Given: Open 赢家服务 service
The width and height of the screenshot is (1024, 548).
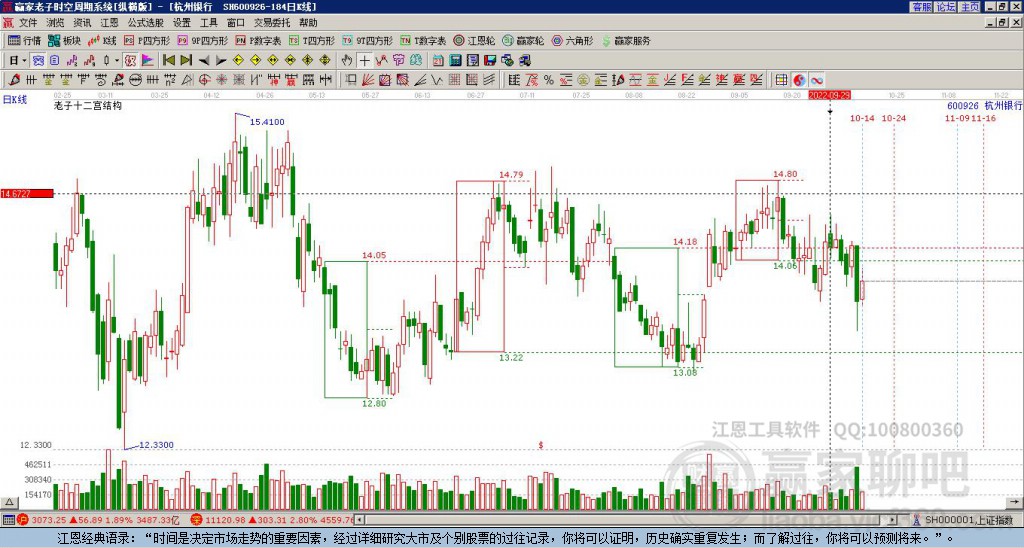Looking at the screenshot, I should pyautogui.click(x=626, y=40).
